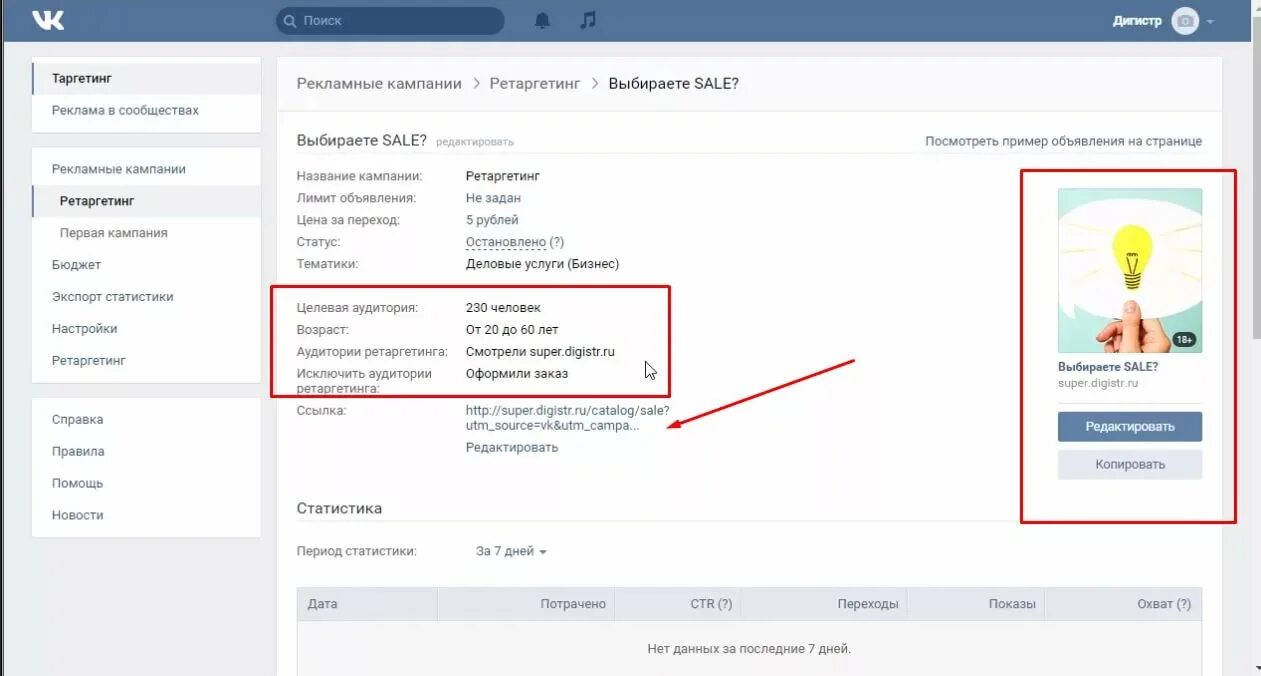Image resolution: width=1261 pixels, height=676 pixels.
Task: Click Ретаргетинг campaign name value
Action: pos(503,176)
